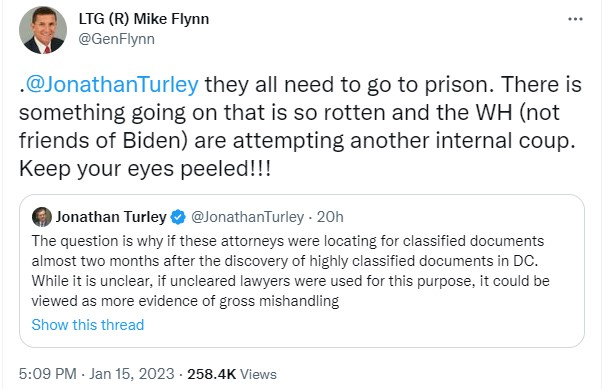The width and height of the screenshot is (603, 389).
Task: Click the gray @JonathanTurley handle in the quoted tweet
Action: (x=248, y=217)
